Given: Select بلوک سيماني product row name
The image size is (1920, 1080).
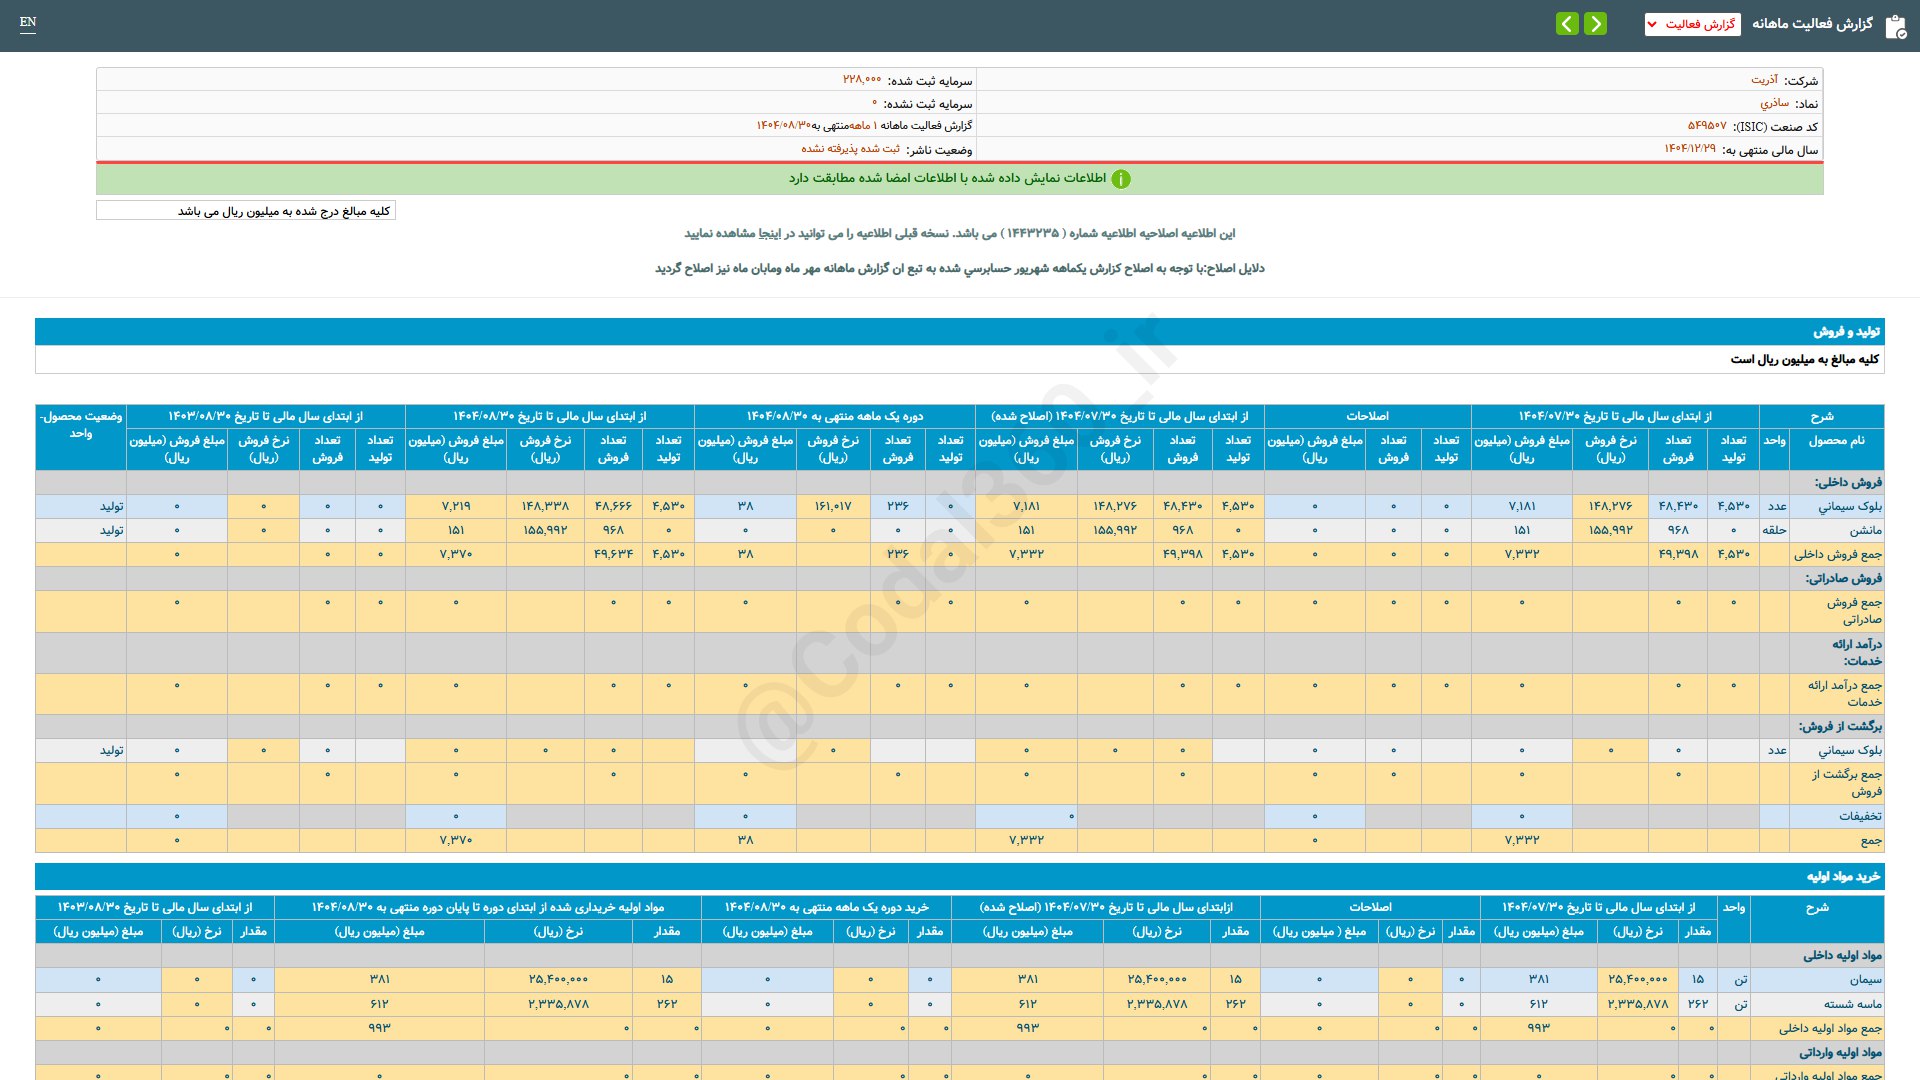Looking at the screenshot, I should point(1849,506).
